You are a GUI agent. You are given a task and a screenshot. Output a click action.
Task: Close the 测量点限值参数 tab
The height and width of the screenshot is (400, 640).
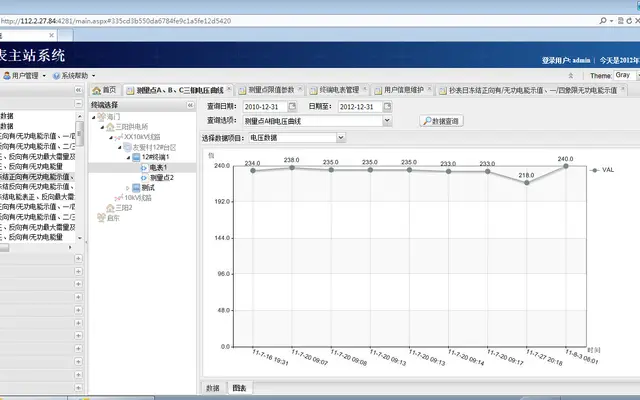pos(300,88)
